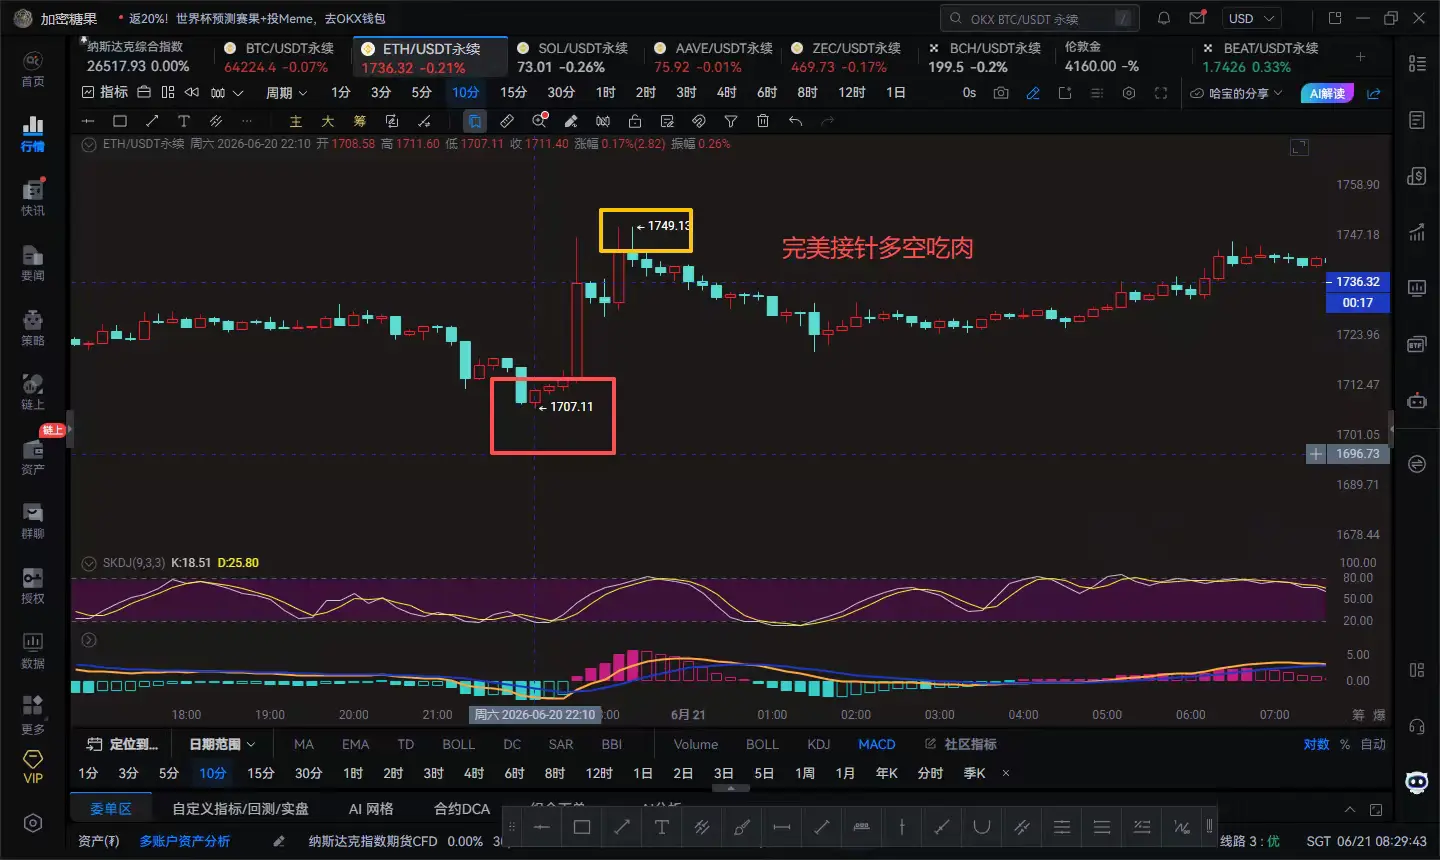Toggle the % percentage scale
Screen dimensions: 1440x860
(1345, 744)
